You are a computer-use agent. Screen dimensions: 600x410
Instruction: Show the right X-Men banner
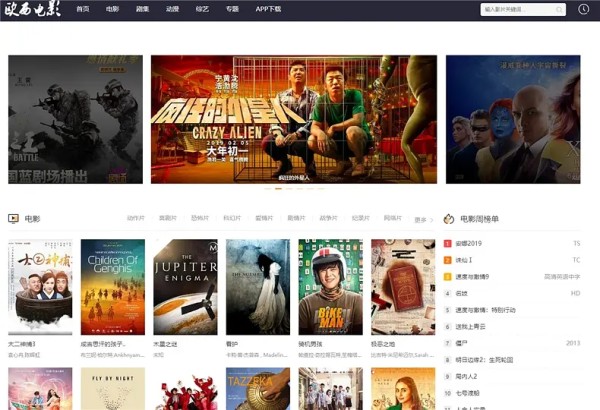(x=513, y=119)
